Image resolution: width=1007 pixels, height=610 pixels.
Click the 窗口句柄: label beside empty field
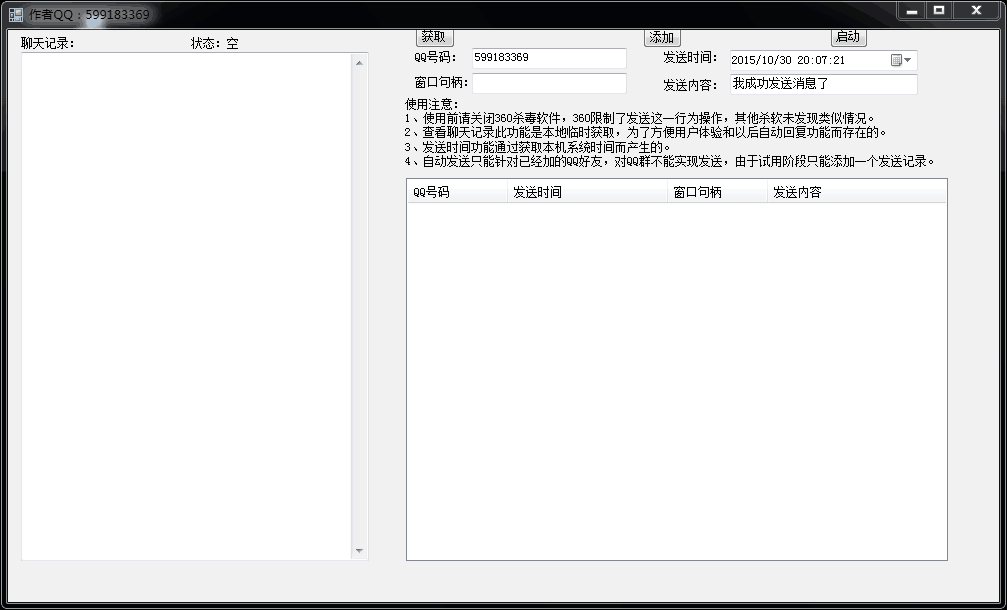point(441,83)
